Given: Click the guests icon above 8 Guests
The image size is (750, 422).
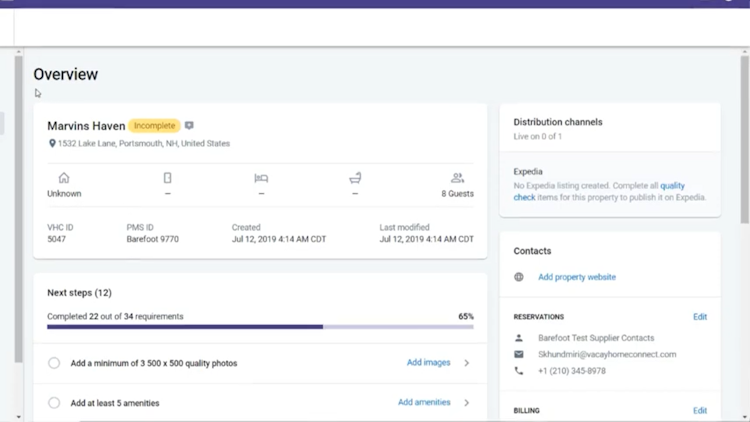Looking at the screenshot, I should coord(458,178).
